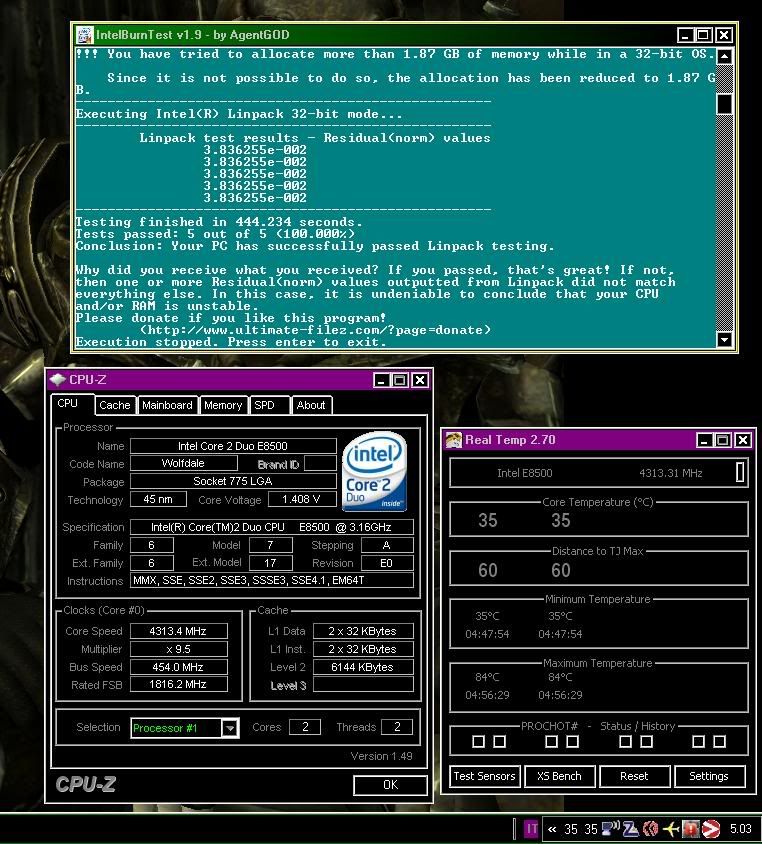Click the L1 Data value 2 x 32 KBytes
Screen dimensions: 762x844
pyautogui.click(x=363, y=631)
